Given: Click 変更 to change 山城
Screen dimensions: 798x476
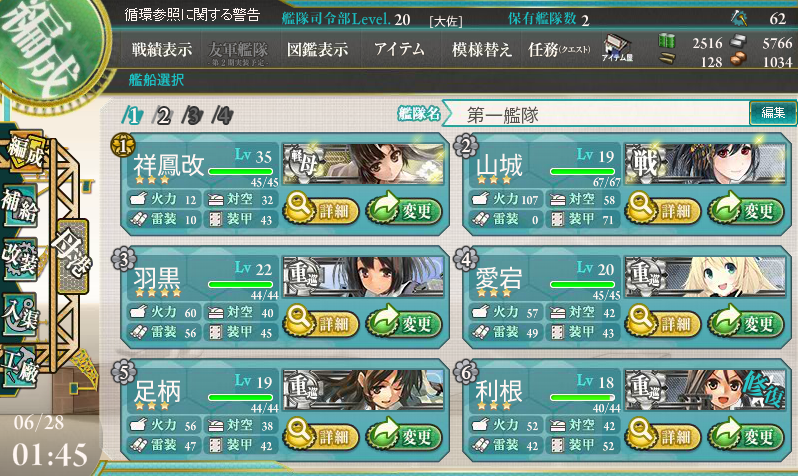Looking at the screenshot, I should pos(746,209).
